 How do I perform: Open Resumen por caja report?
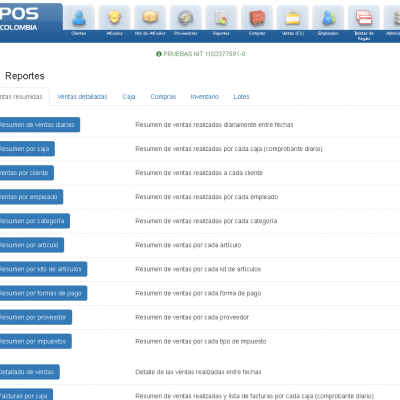27,149
